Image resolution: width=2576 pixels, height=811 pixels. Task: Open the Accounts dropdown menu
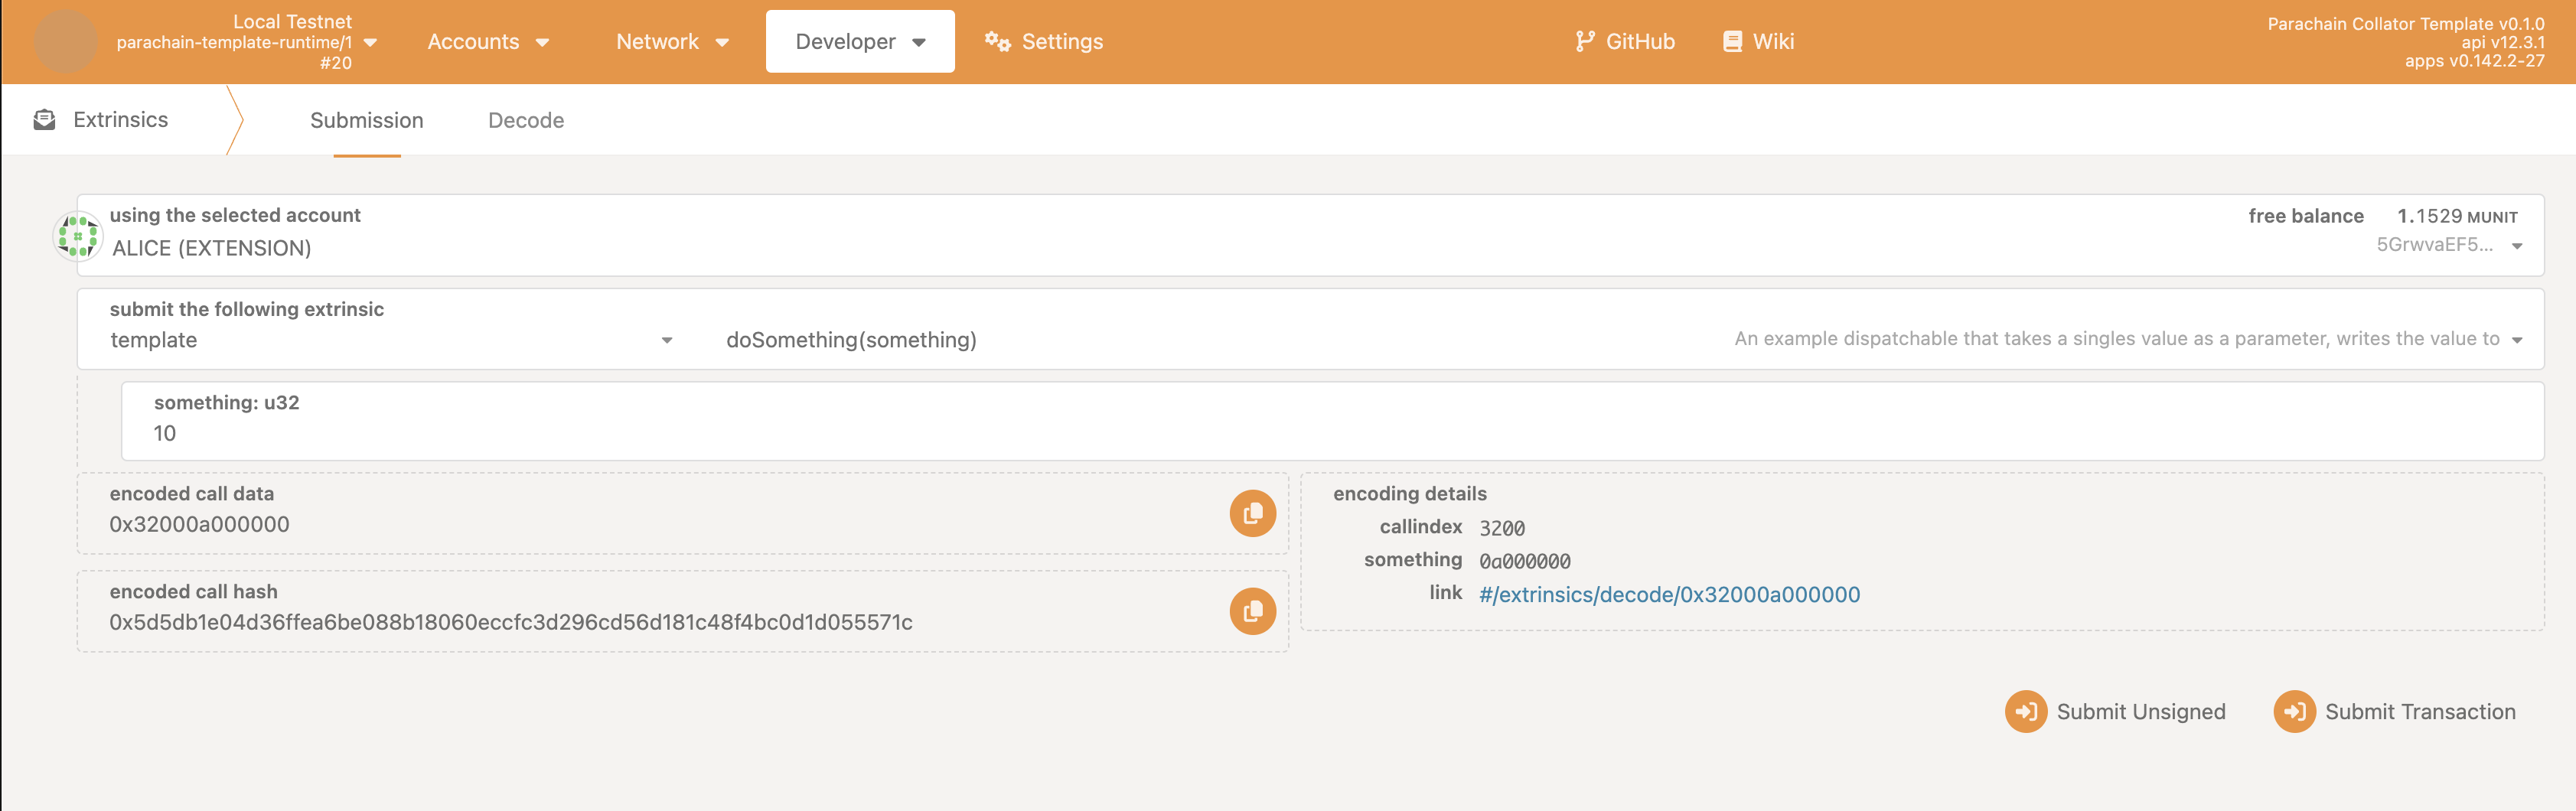pos(488,41)
